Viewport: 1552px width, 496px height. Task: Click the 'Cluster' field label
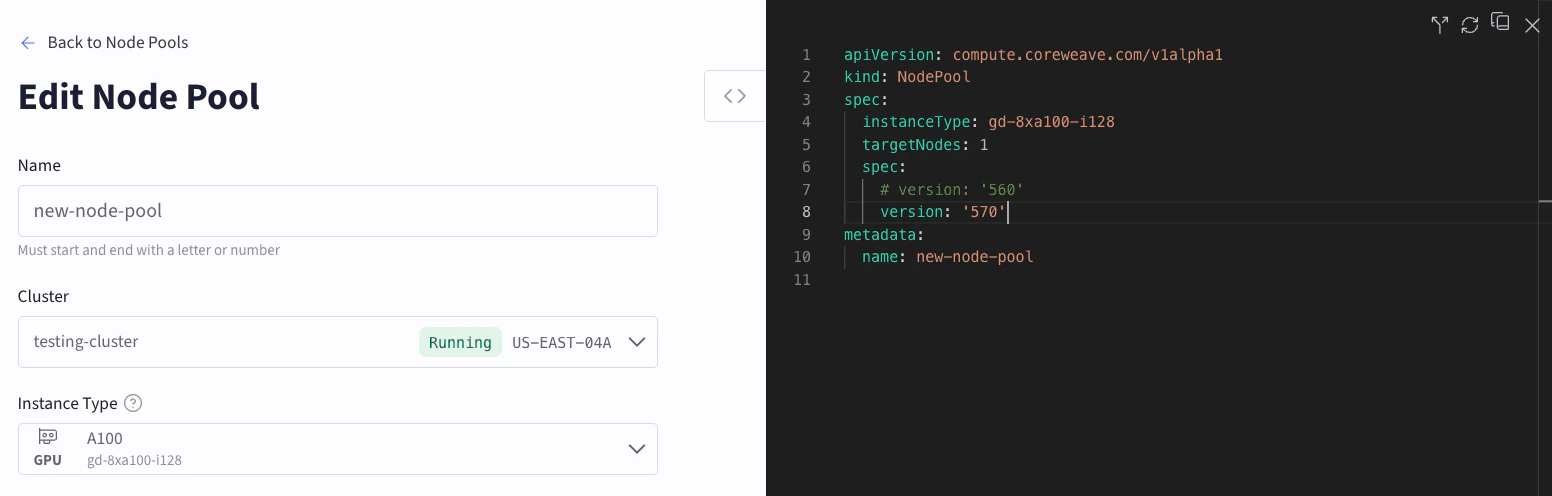pos(43,297)
